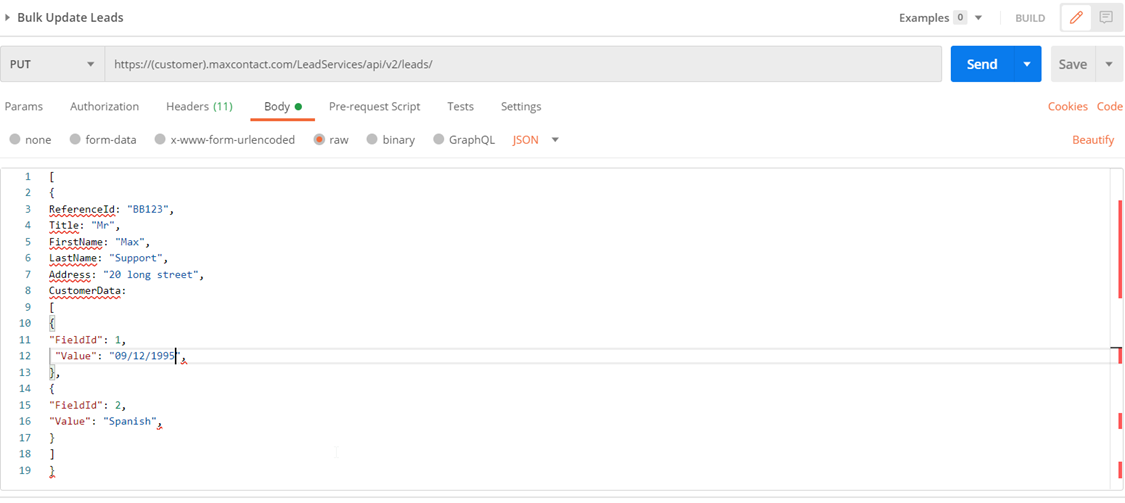Click the "Value": "09/12/1995" line
The height and width of the screenshot is (503, 1125).
pos(120,356)
